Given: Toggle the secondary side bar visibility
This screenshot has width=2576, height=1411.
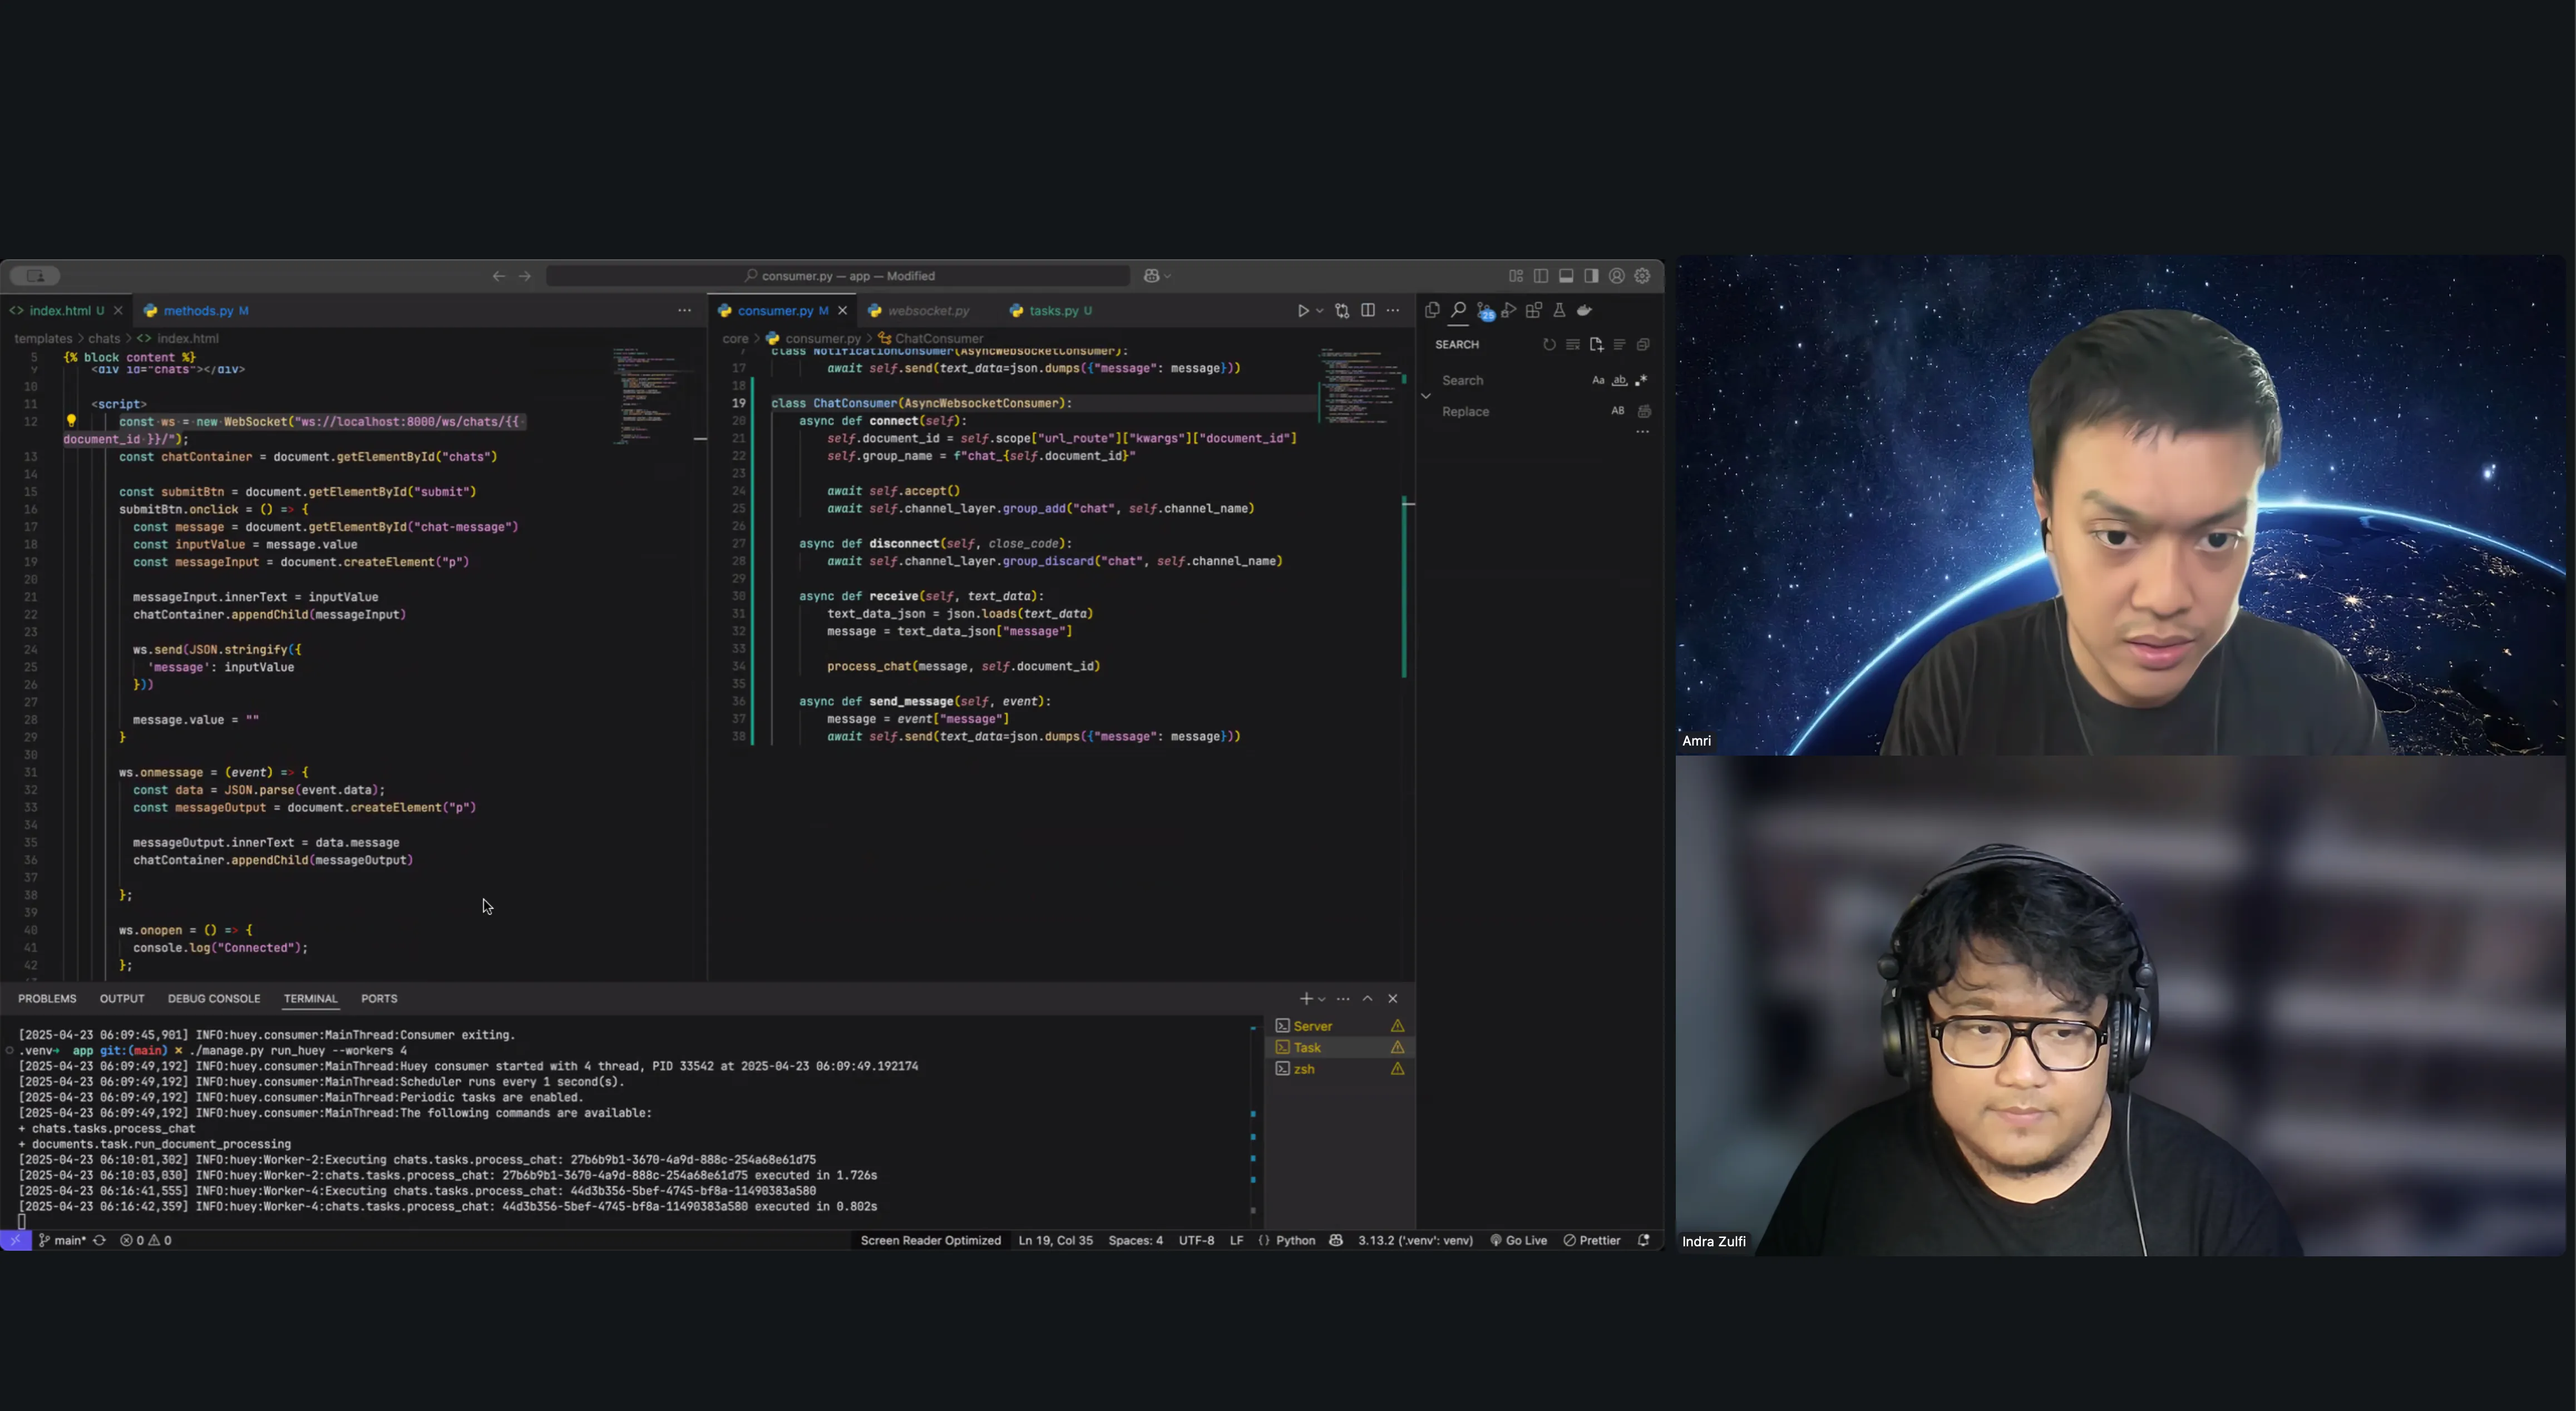Looking at the screenshot, I should pos(1591,276).
